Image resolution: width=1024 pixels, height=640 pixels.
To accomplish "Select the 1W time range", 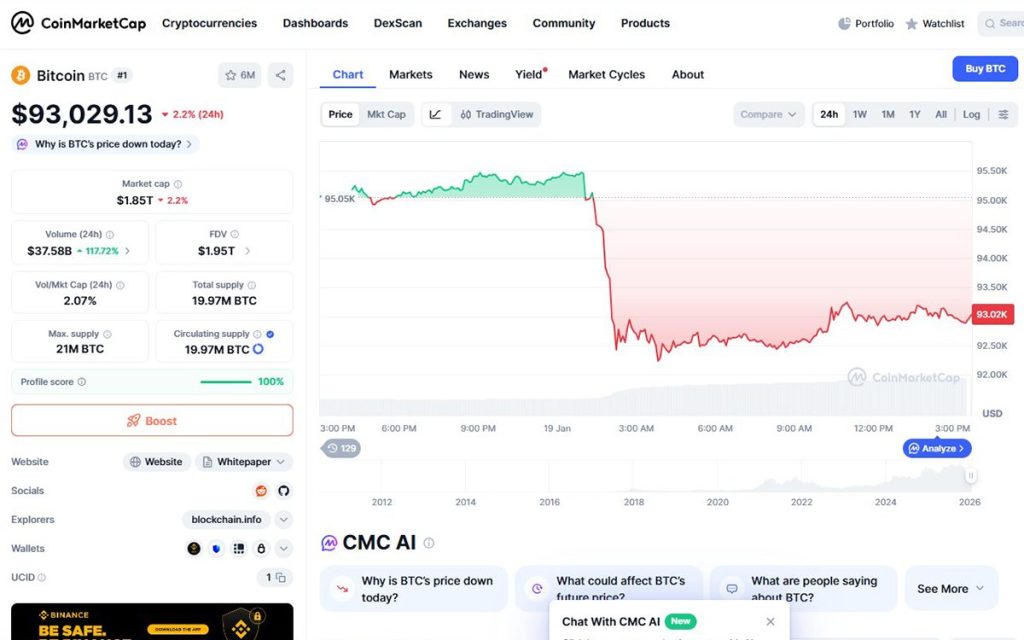I will [860, 115].
